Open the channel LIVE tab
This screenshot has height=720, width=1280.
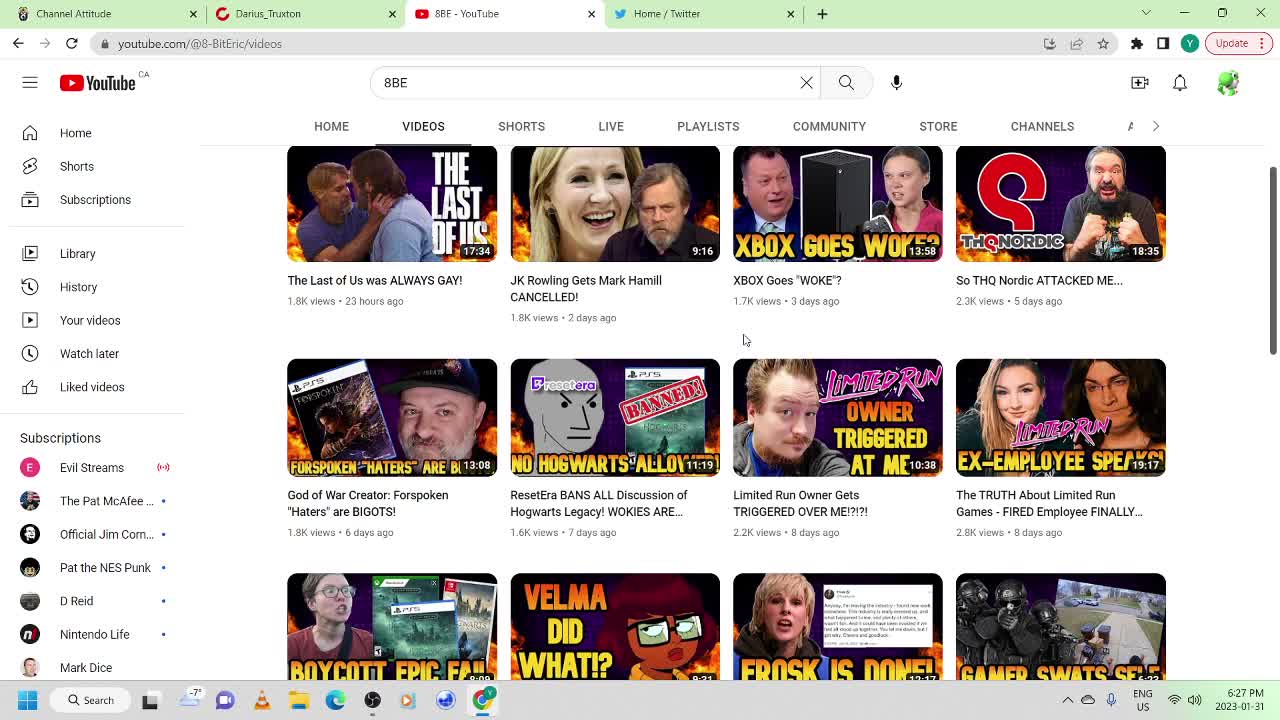611,126
